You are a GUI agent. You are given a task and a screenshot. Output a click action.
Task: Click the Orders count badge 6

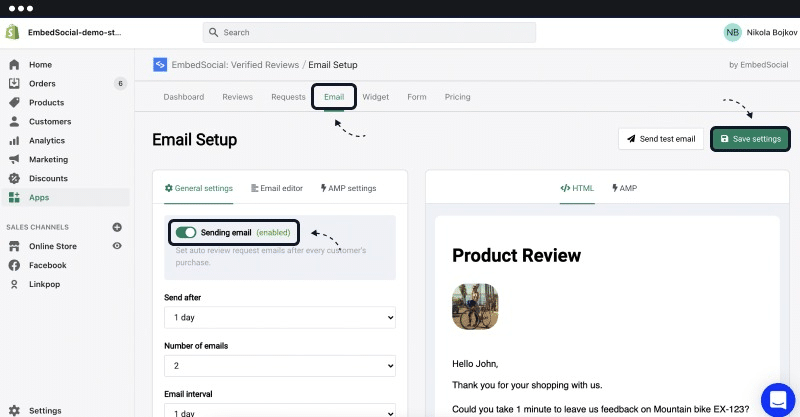click(120, 84)
